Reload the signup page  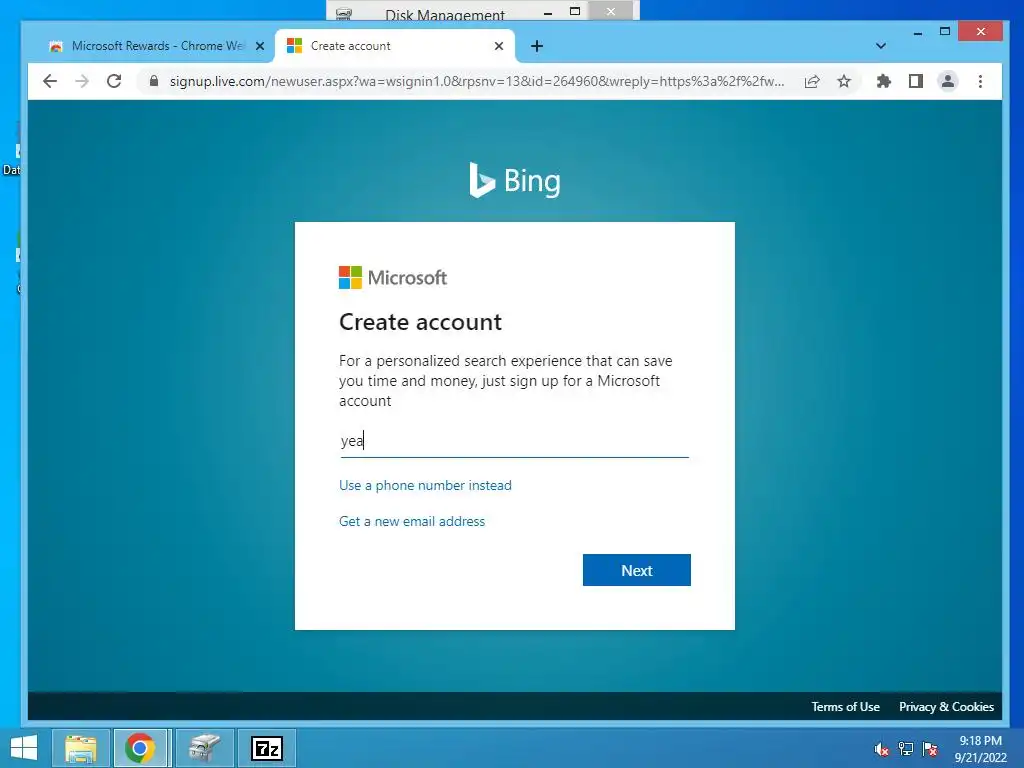pos(114,81)
